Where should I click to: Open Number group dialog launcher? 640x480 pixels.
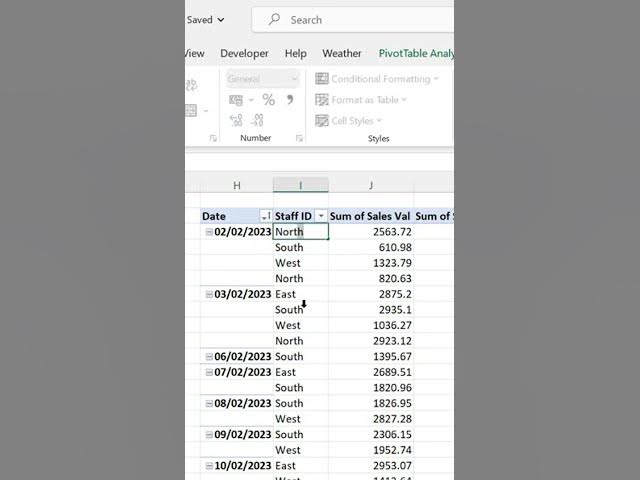coord(299,138)
